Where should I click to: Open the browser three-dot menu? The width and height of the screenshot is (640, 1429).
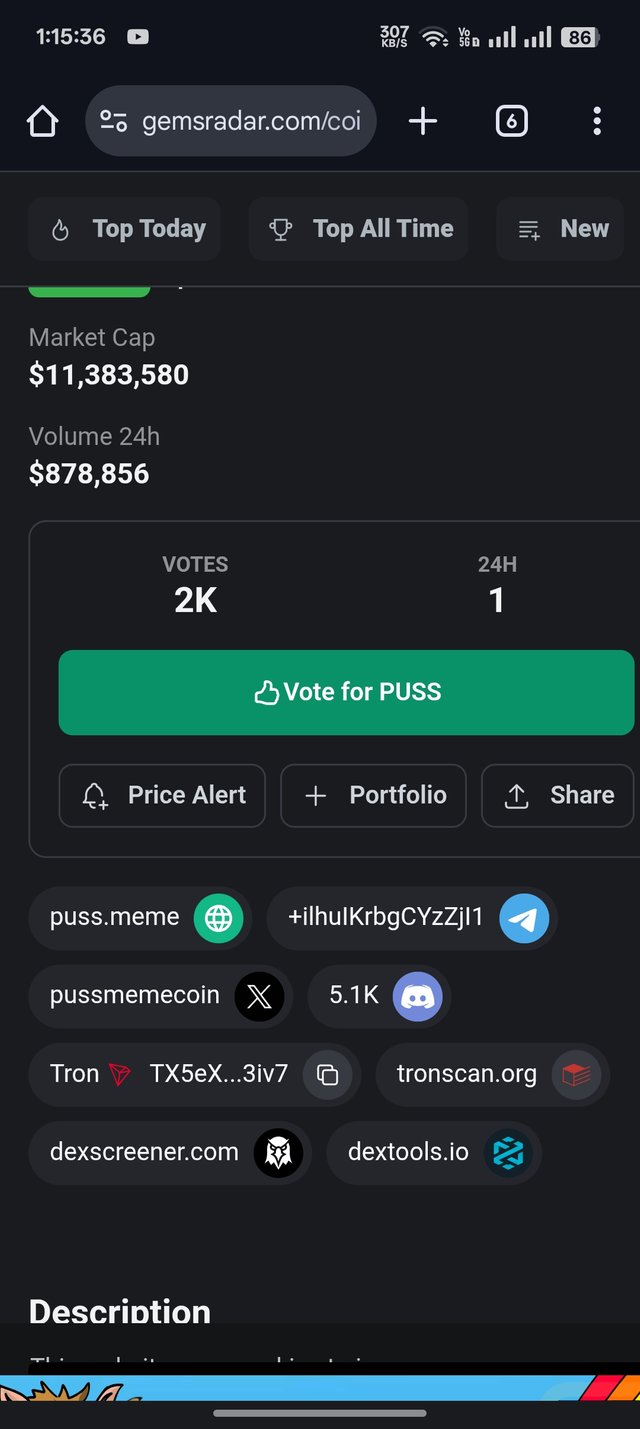[x=597, y=122]
